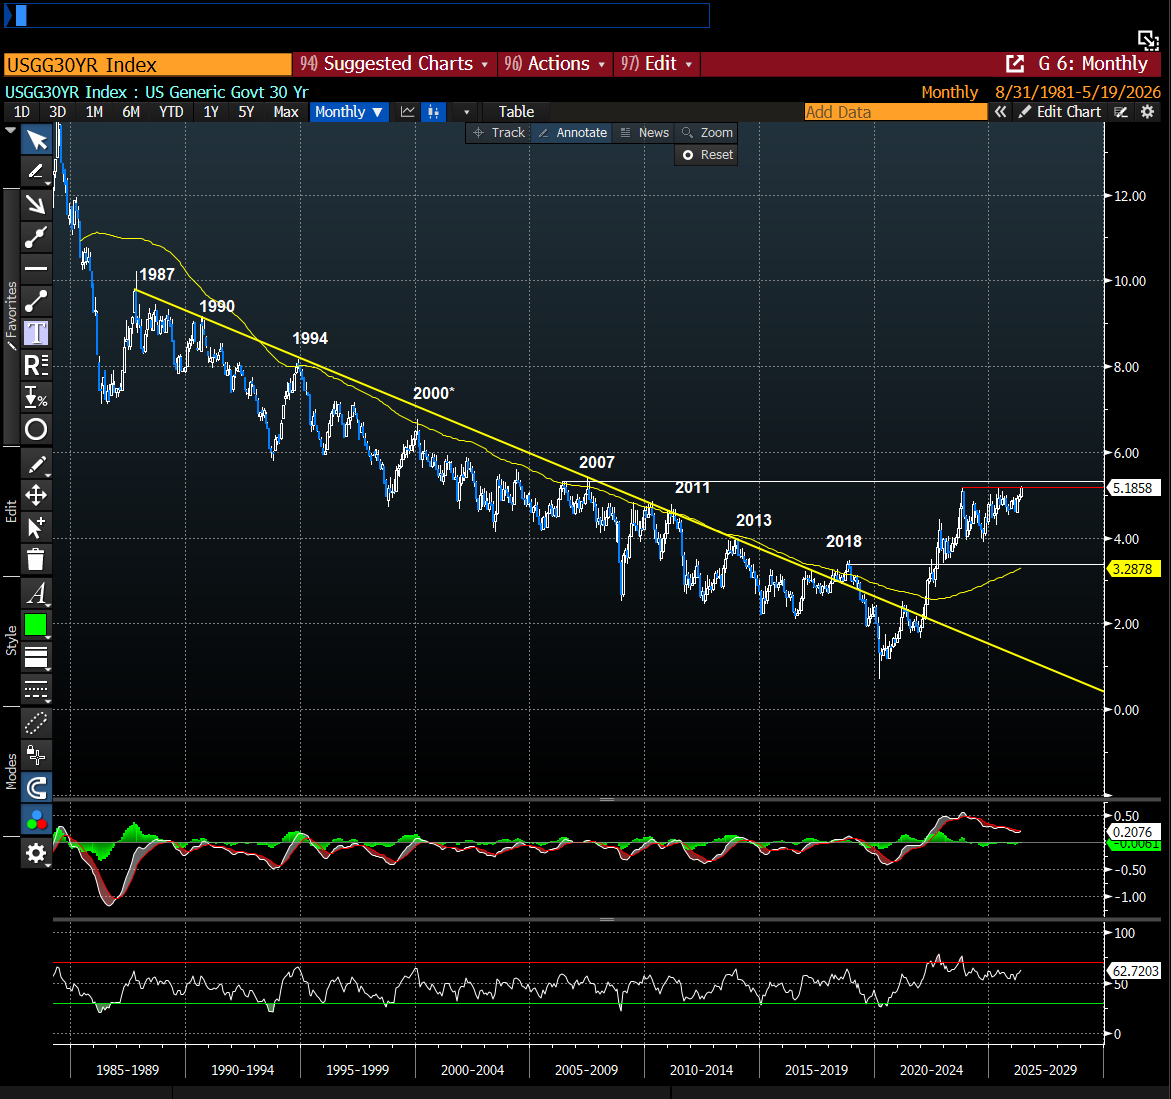Click the pop-out icon beside G 6: Monthly
The width and height of the screenshot is (1171, 1099).
1015,64
